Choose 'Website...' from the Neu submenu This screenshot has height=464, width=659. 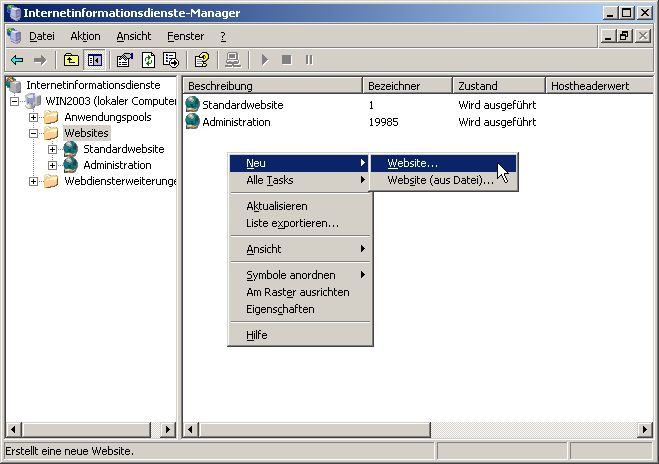pyautogui.click(x=412, y=163)
